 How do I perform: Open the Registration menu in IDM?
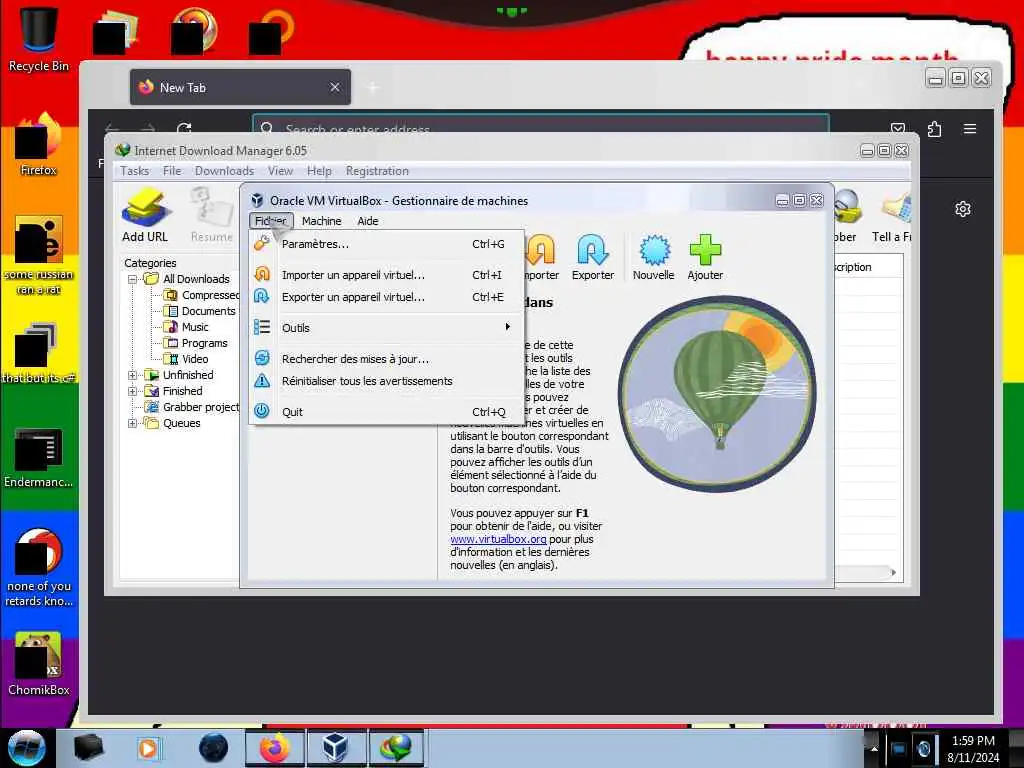click(x=377, y=171)
